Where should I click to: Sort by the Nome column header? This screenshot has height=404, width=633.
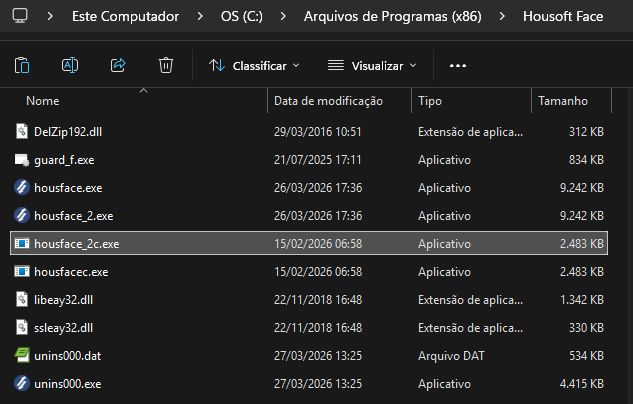[x=43, y=101]
